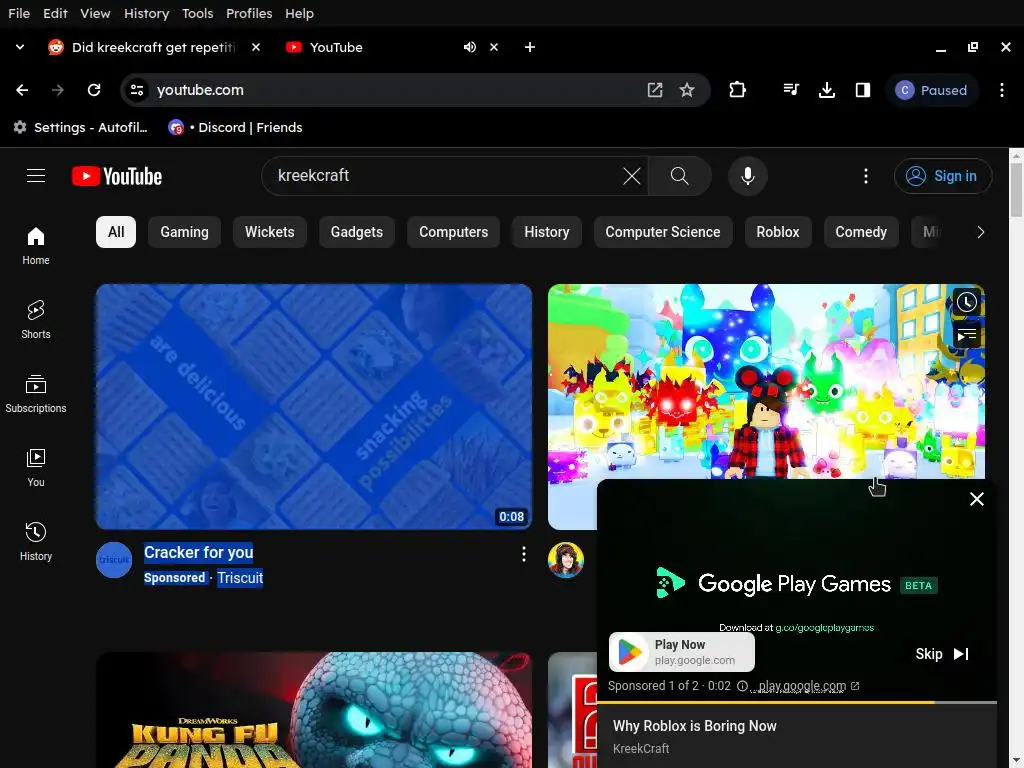Open Discord Friends bookmark
1024x768 pixels.
[235, 127]
